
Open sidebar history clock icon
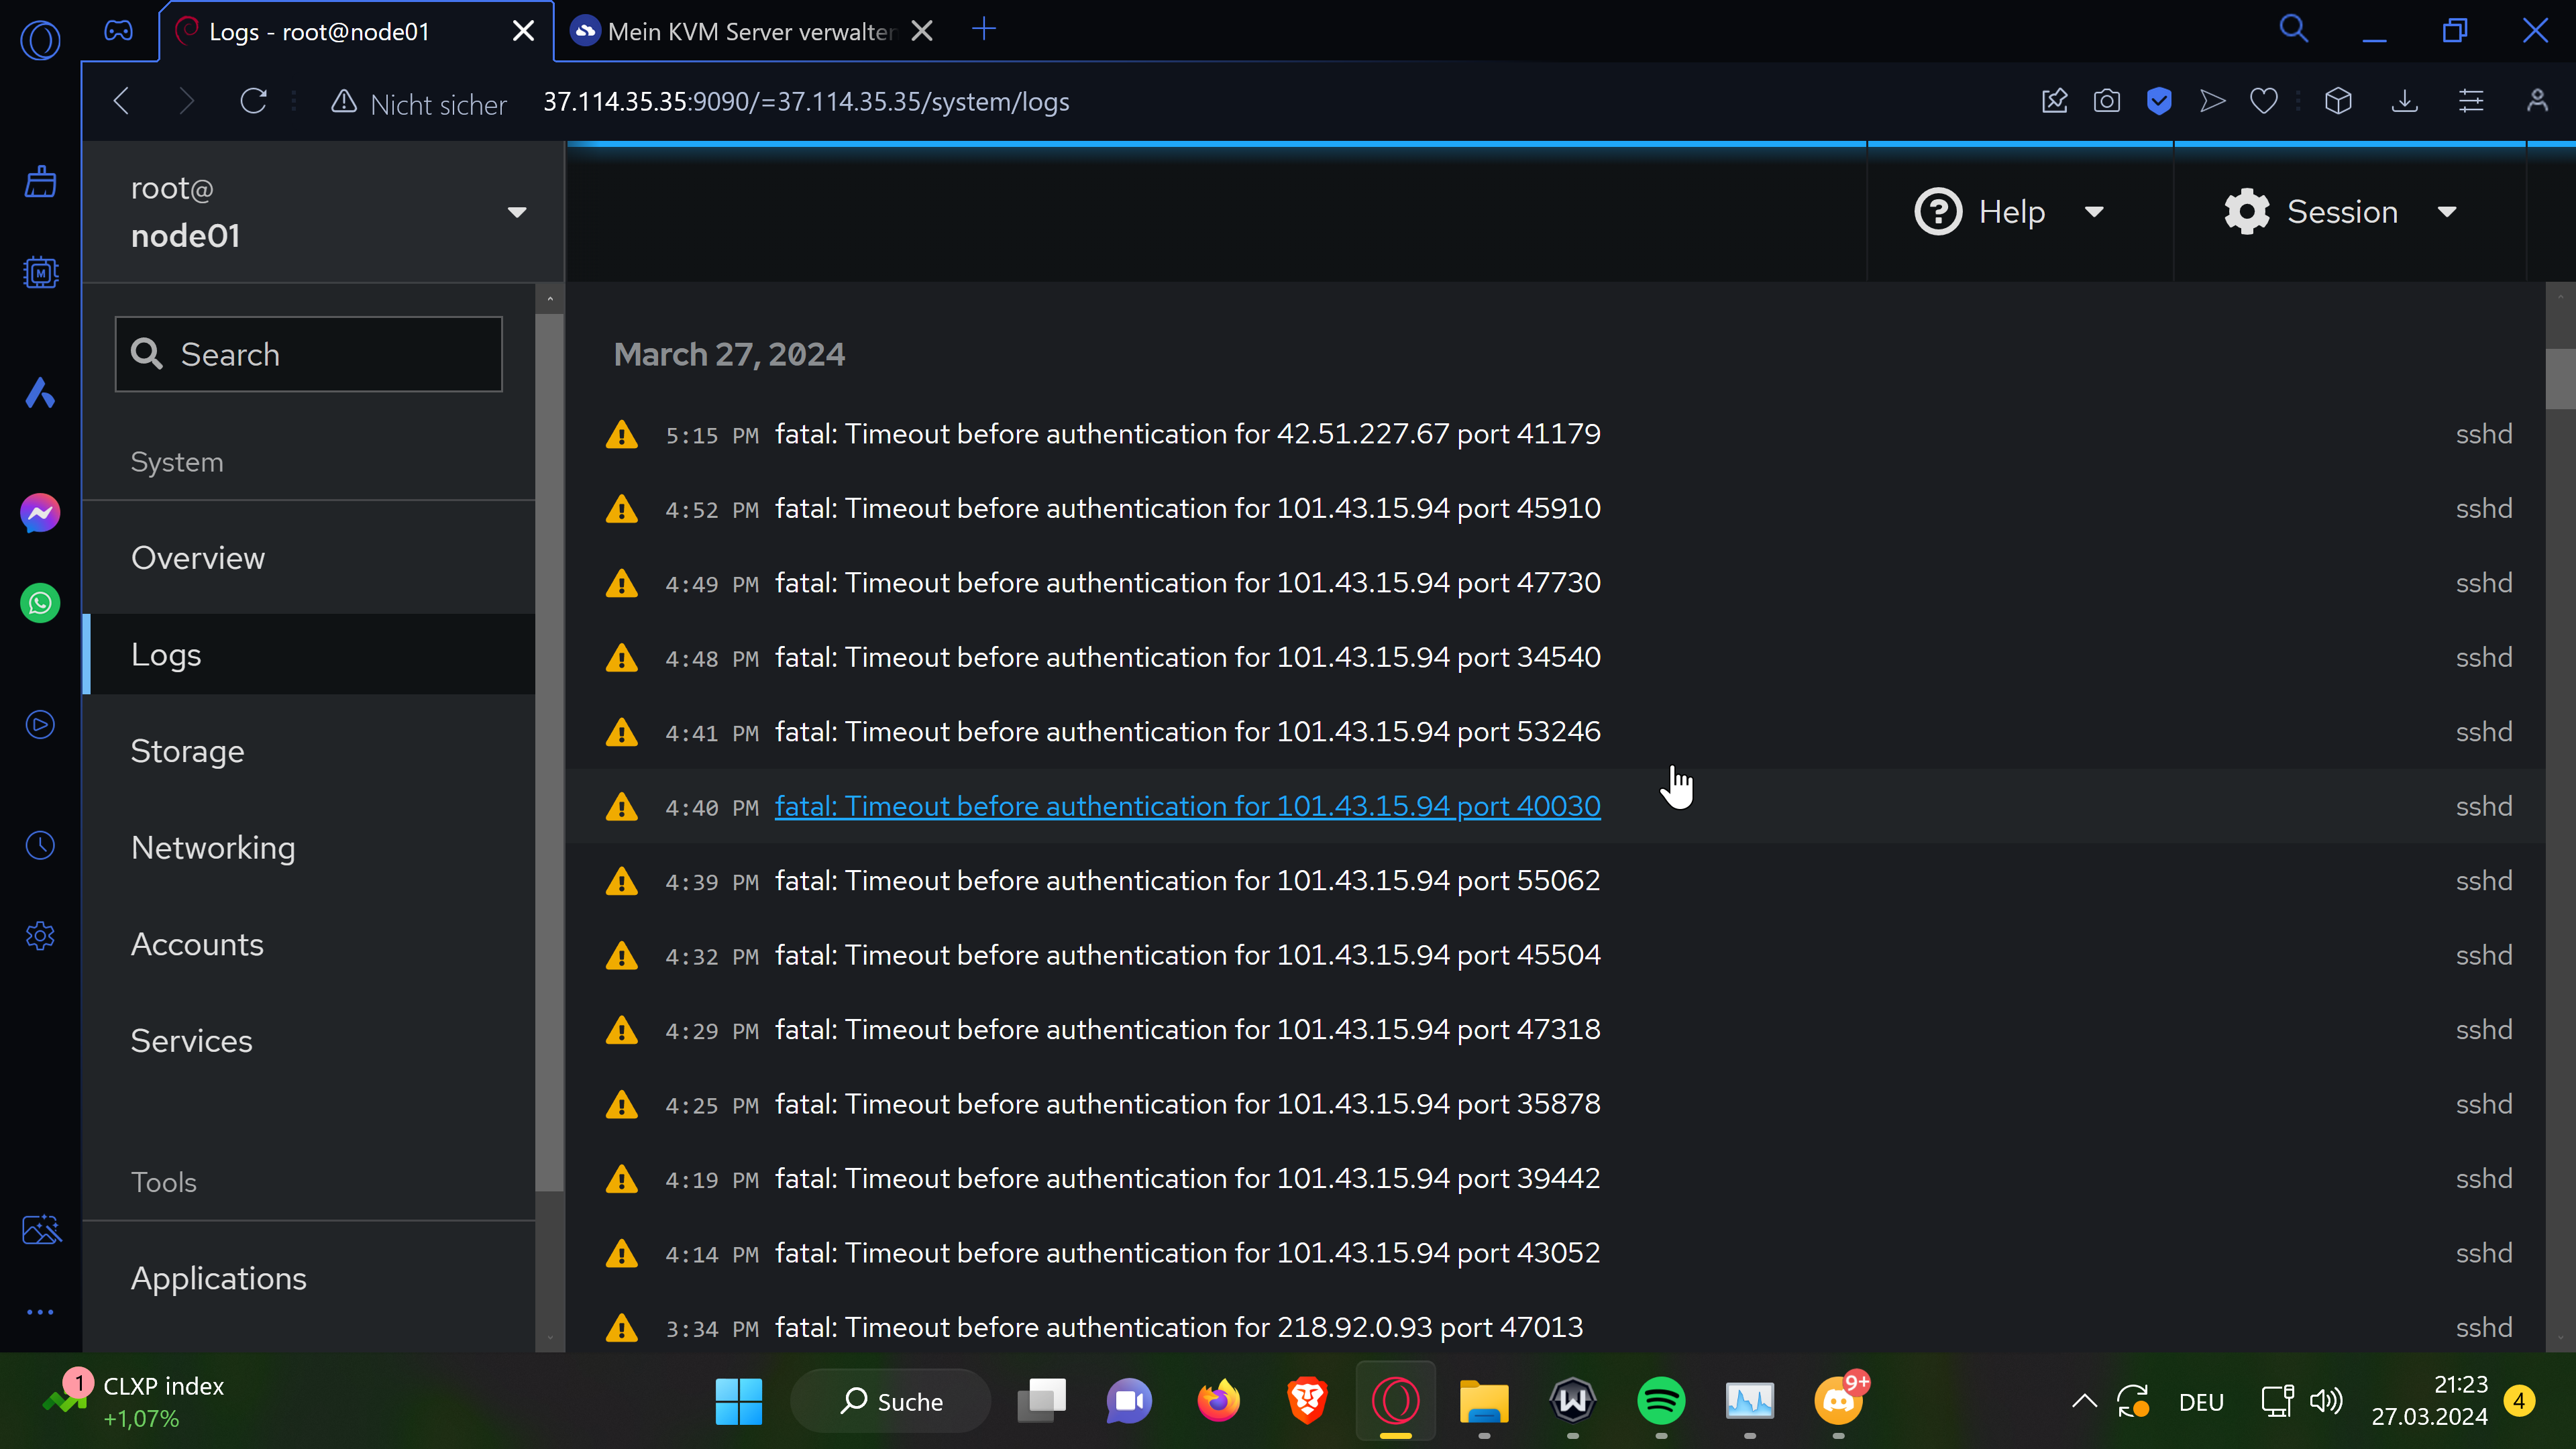pyautogui.click(x=40, y=845)
